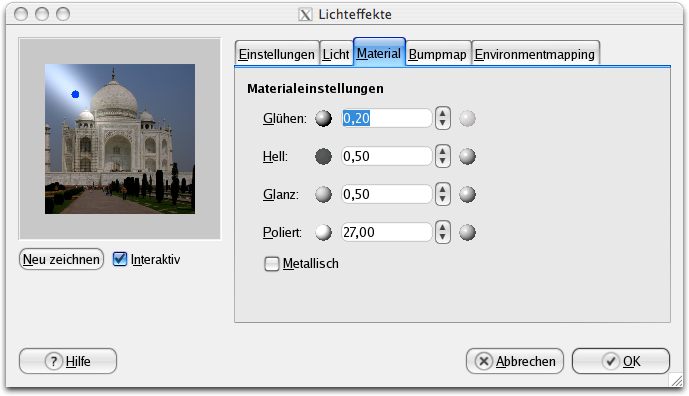Uncheck the Interaktiv checkbox
Screen dimensions: 689x396
point(120,259)
